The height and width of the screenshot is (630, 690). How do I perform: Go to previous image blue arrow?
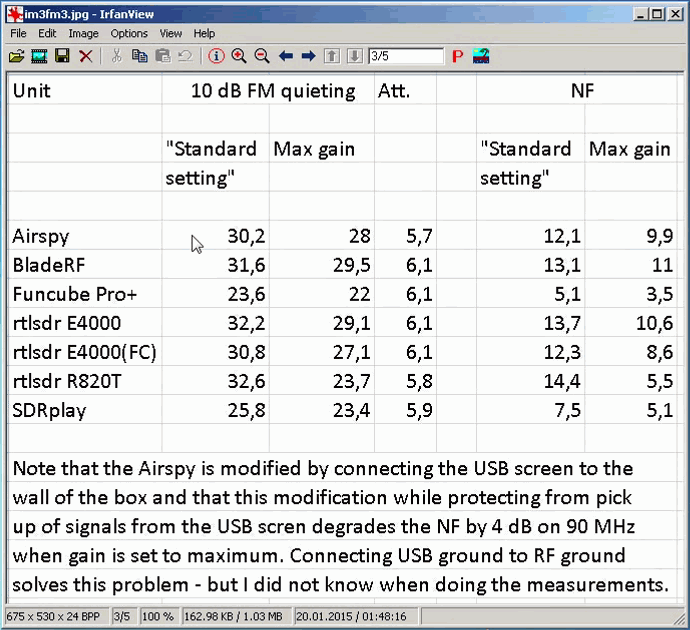click(286, 56)
